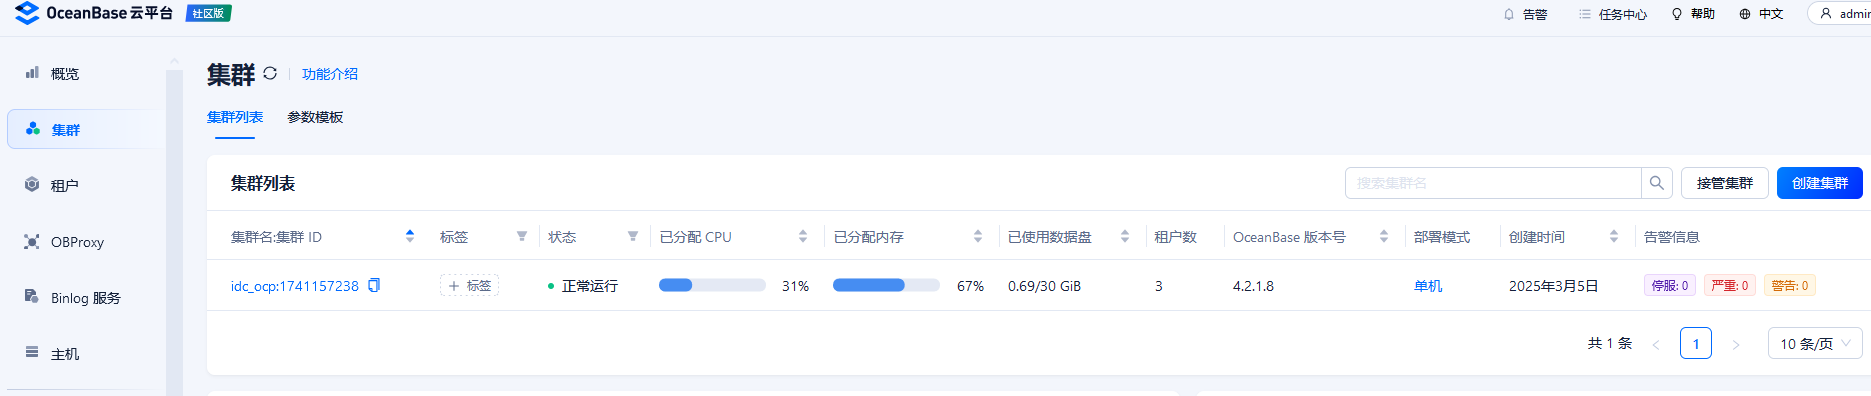Open the alarm bell notifications
This screenshot has width=1871, height=396.
pos(1525,14)
